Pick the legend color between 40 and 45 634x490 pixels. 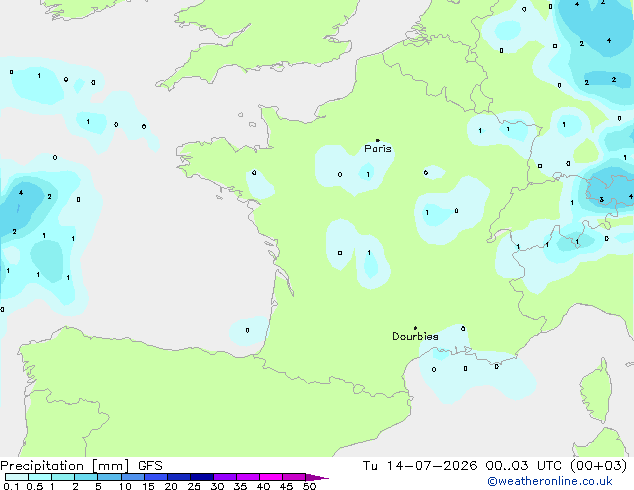(271, 477)
